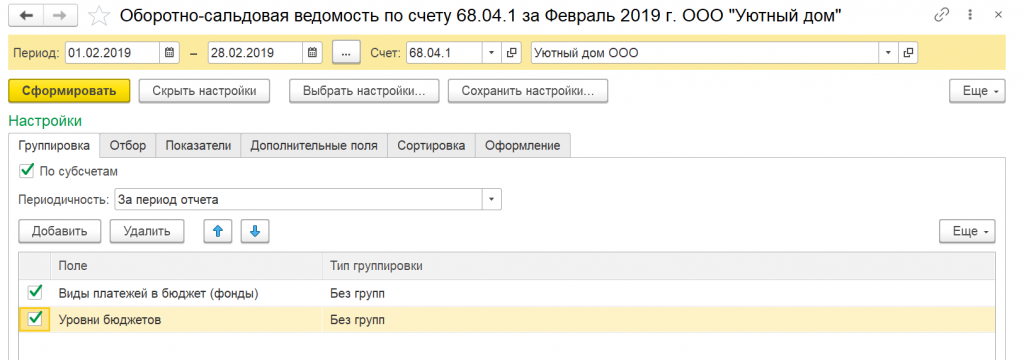Click the period start date field
The image size is (1024, 360).
pyautogui.click(x=112, y=53)
